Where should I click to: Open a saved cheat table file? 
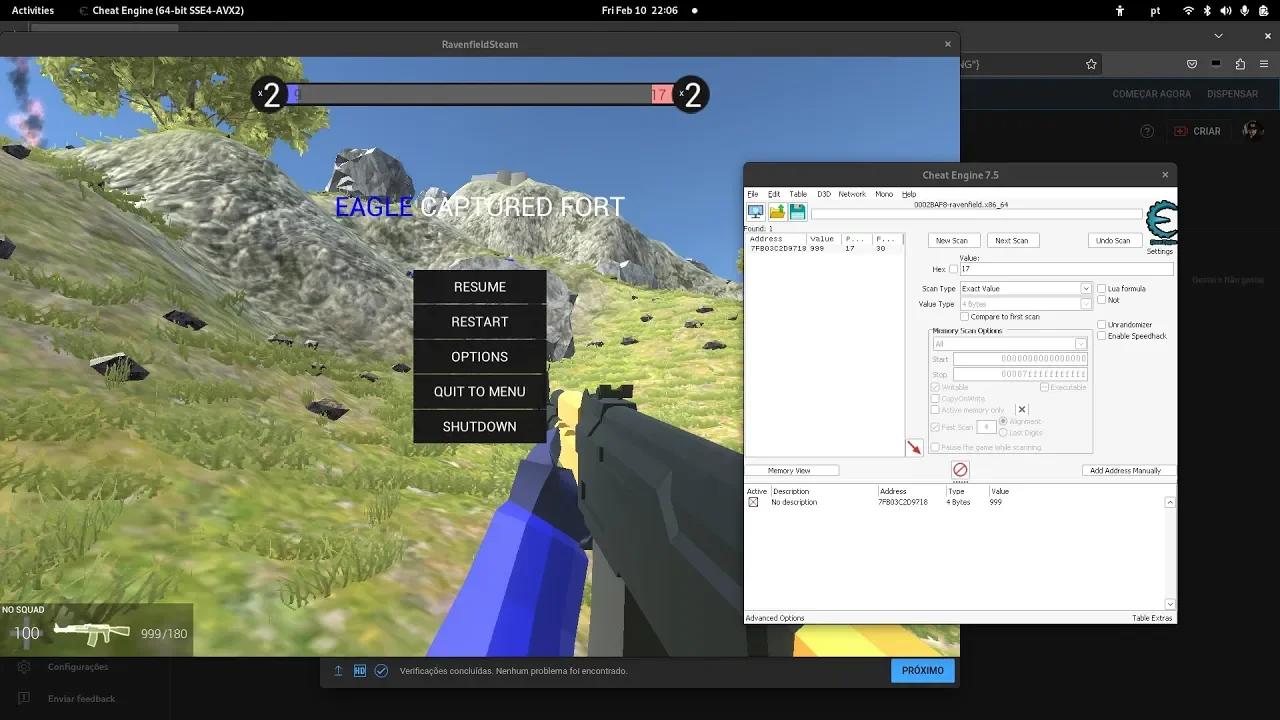[x=778, y=211]
